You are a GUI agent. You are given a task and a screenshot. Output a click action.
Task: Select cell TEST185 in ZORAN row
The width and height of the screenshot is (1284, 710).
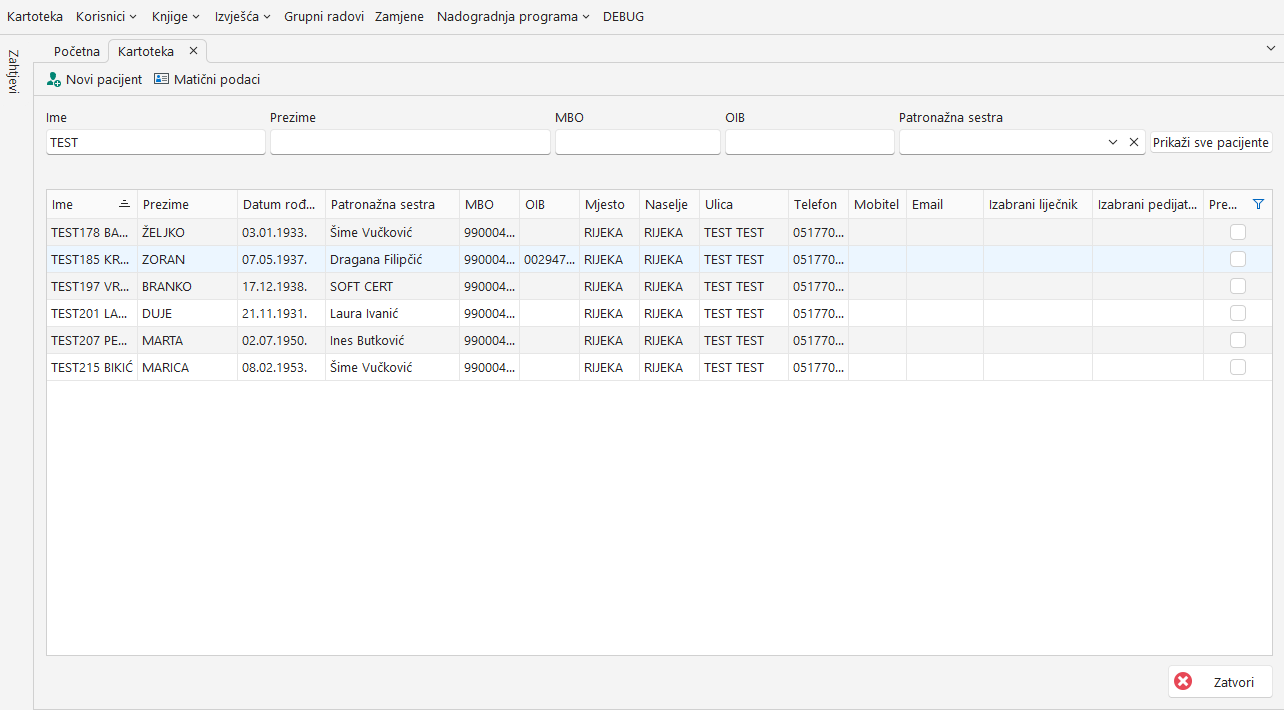[x=92, y=259]
